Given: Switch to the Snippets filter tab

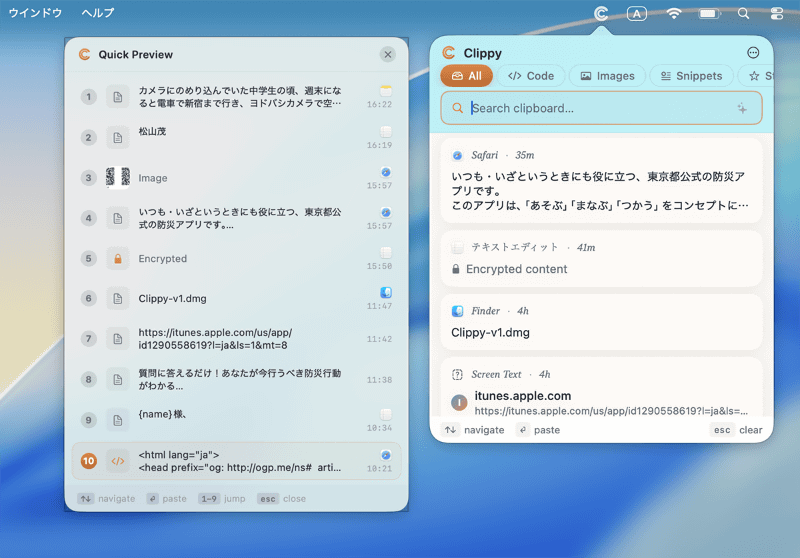Looking at the screenshot, I should [691, 76].
